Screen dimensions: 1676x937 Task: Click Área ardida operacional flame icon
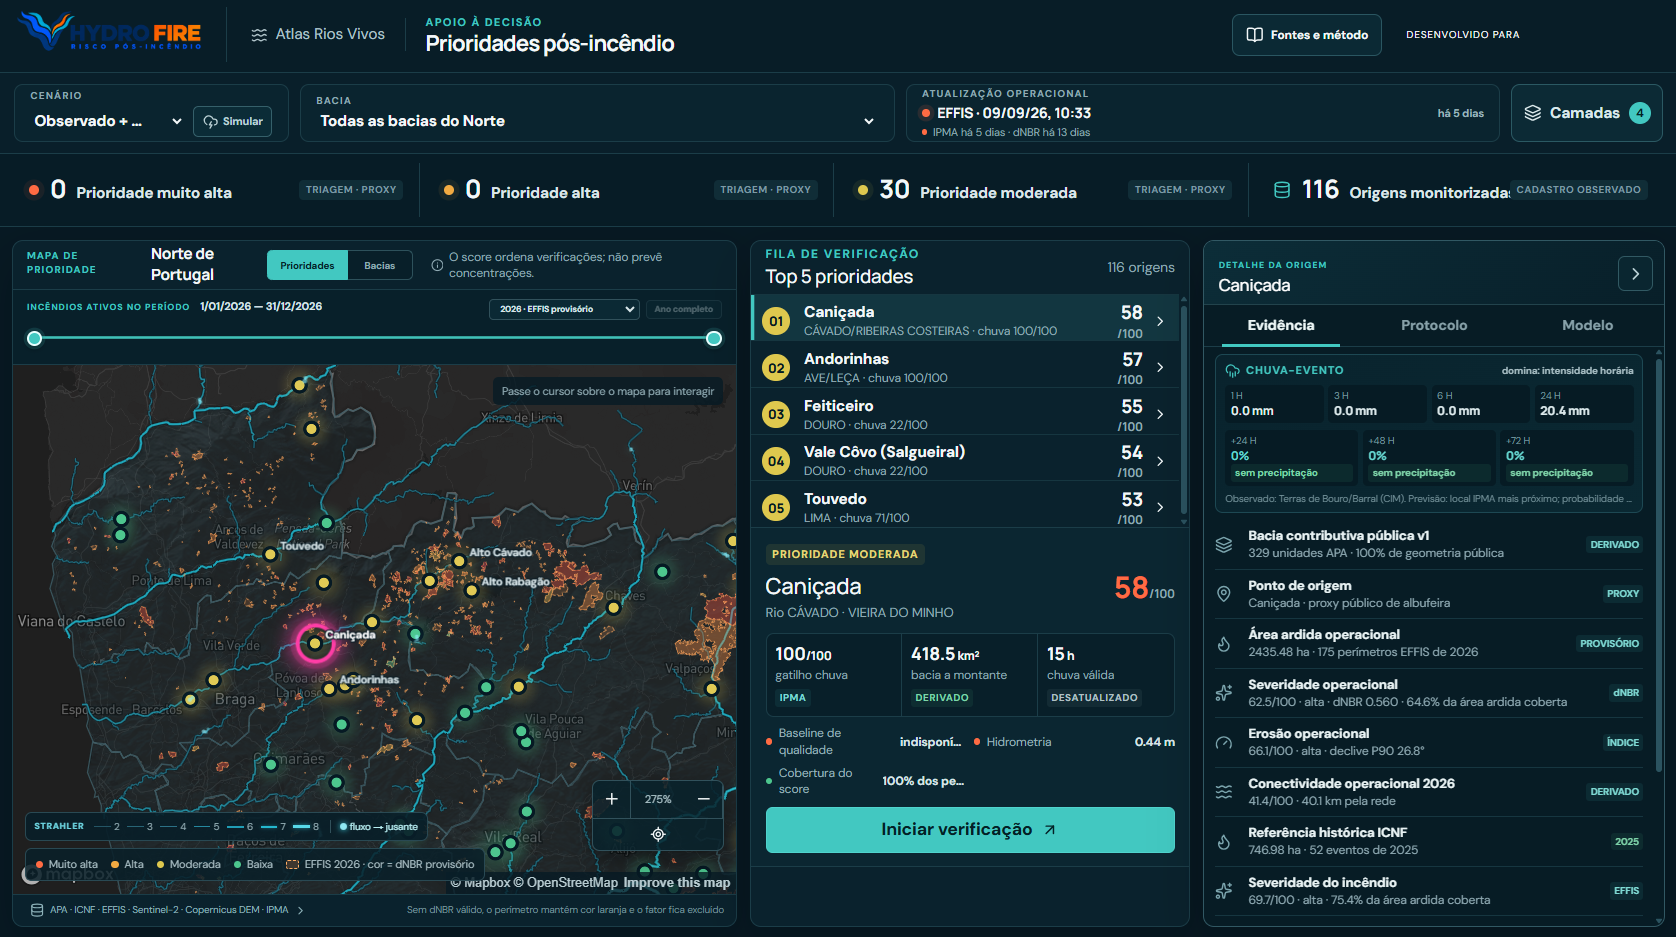(1223, 643)
